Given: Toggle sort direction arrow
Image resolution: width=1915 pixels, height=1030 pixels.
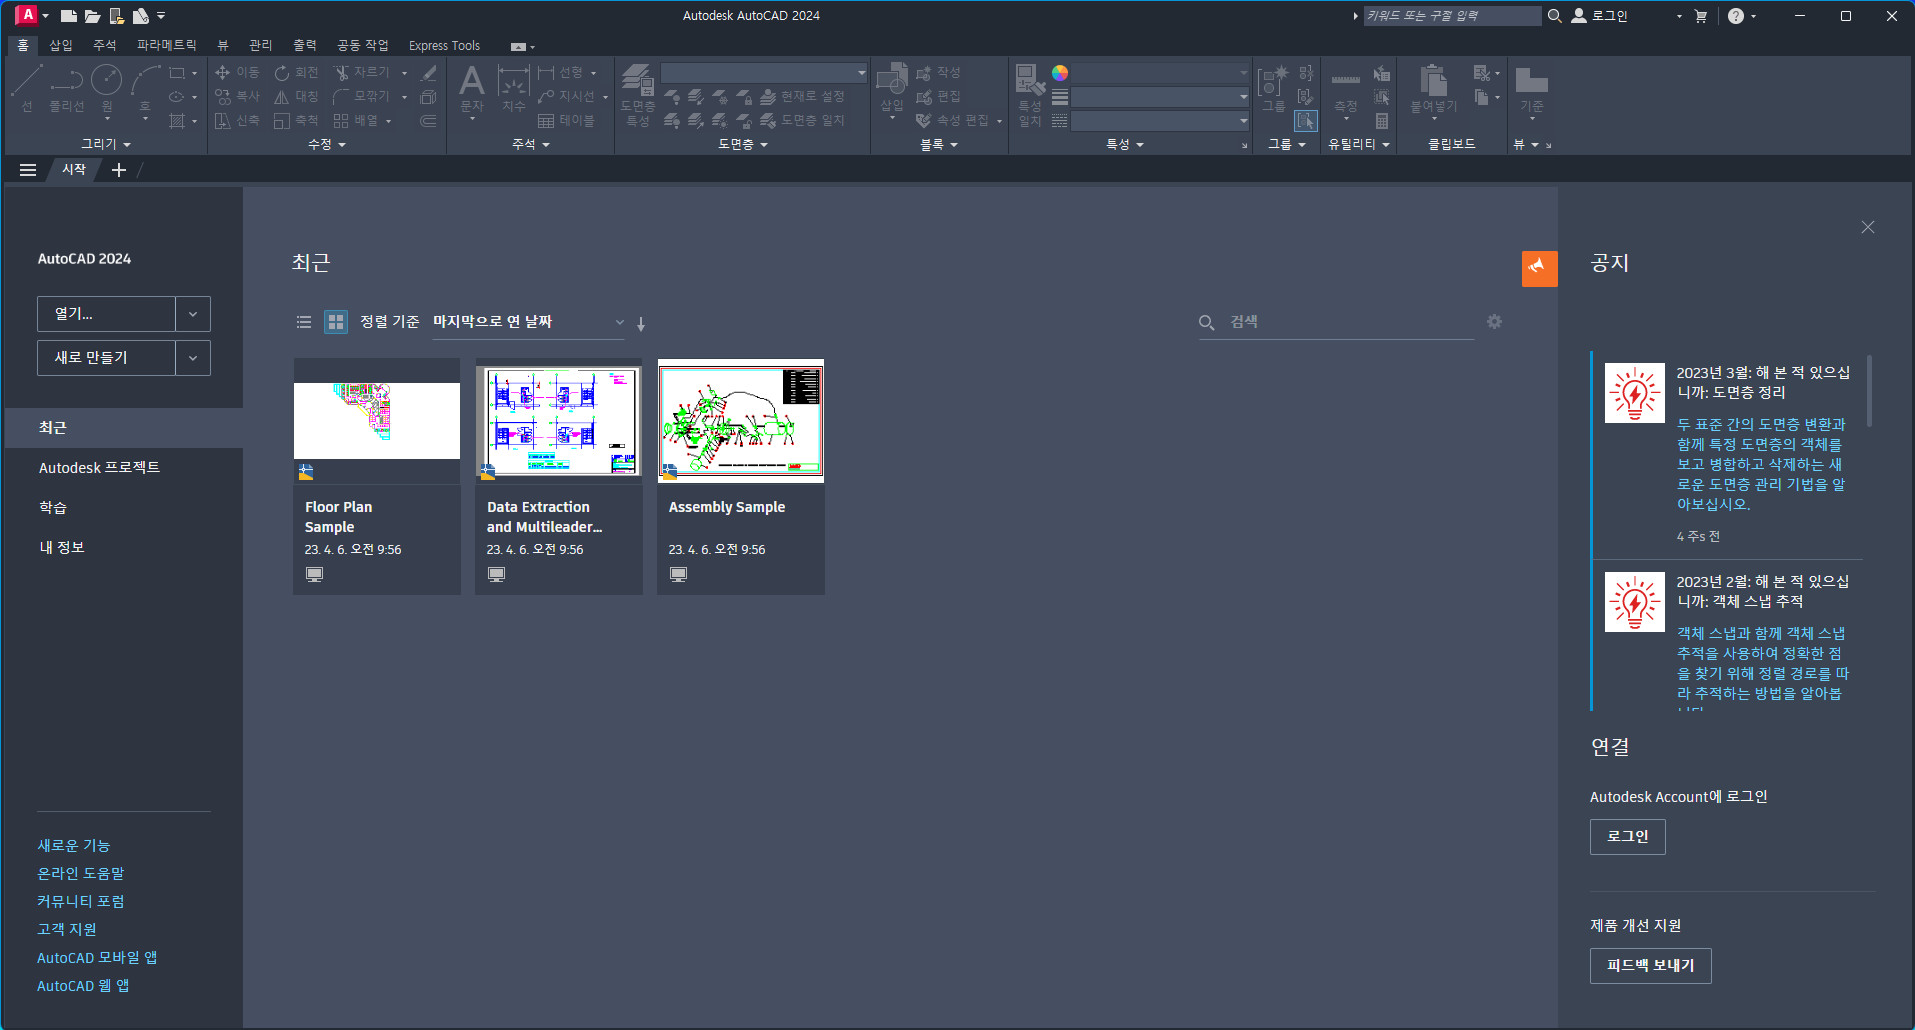Looking at the screenshot, I should [641, 323].
